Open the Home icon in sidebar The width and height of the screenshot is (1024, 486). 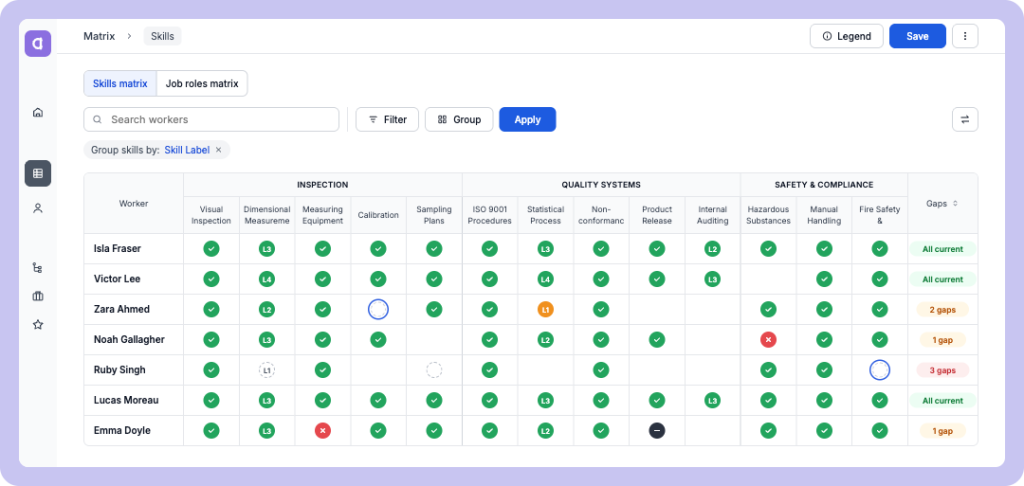tap(38, 112)
